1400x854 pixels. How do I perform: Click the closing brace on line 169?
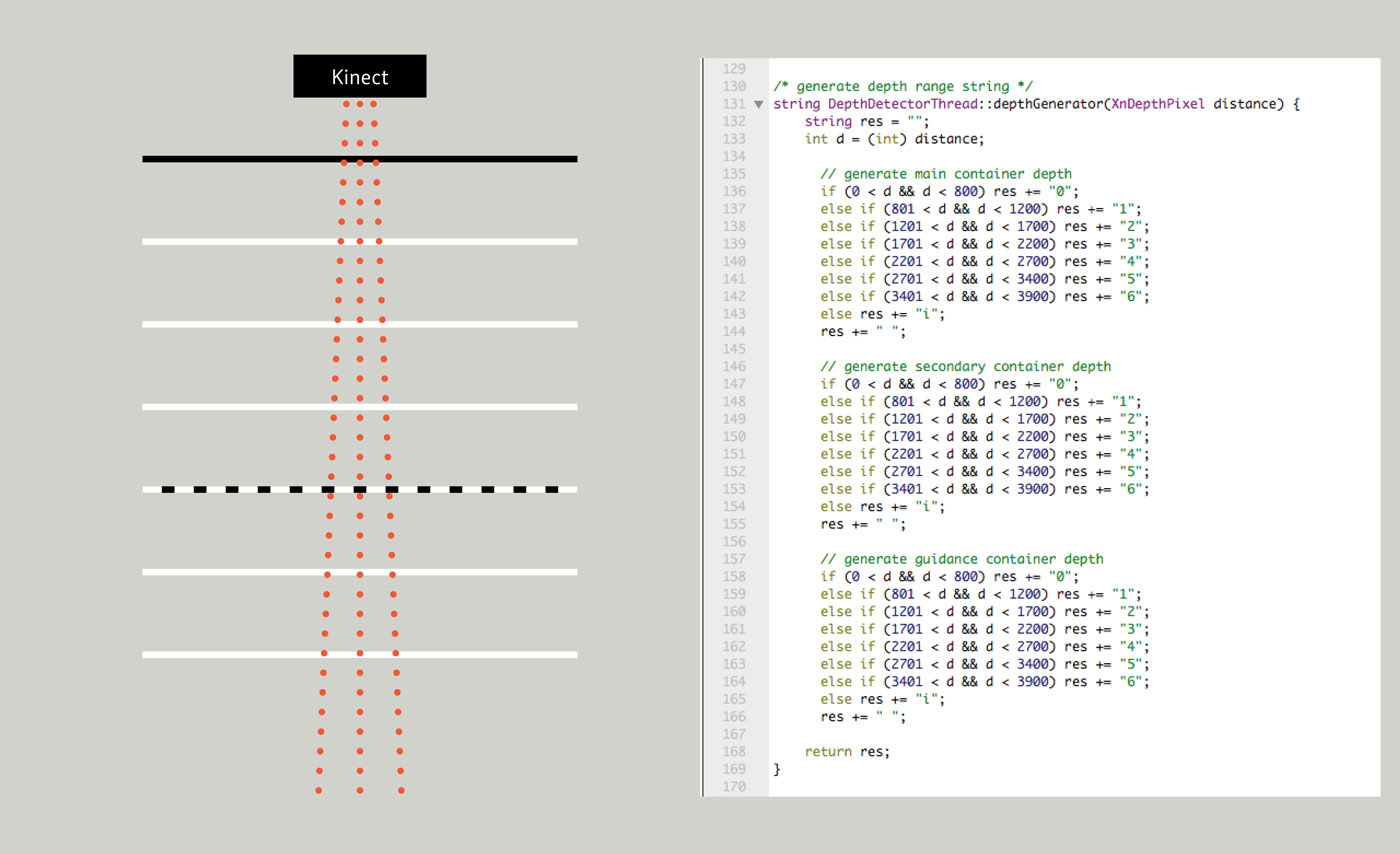point(777,769)
